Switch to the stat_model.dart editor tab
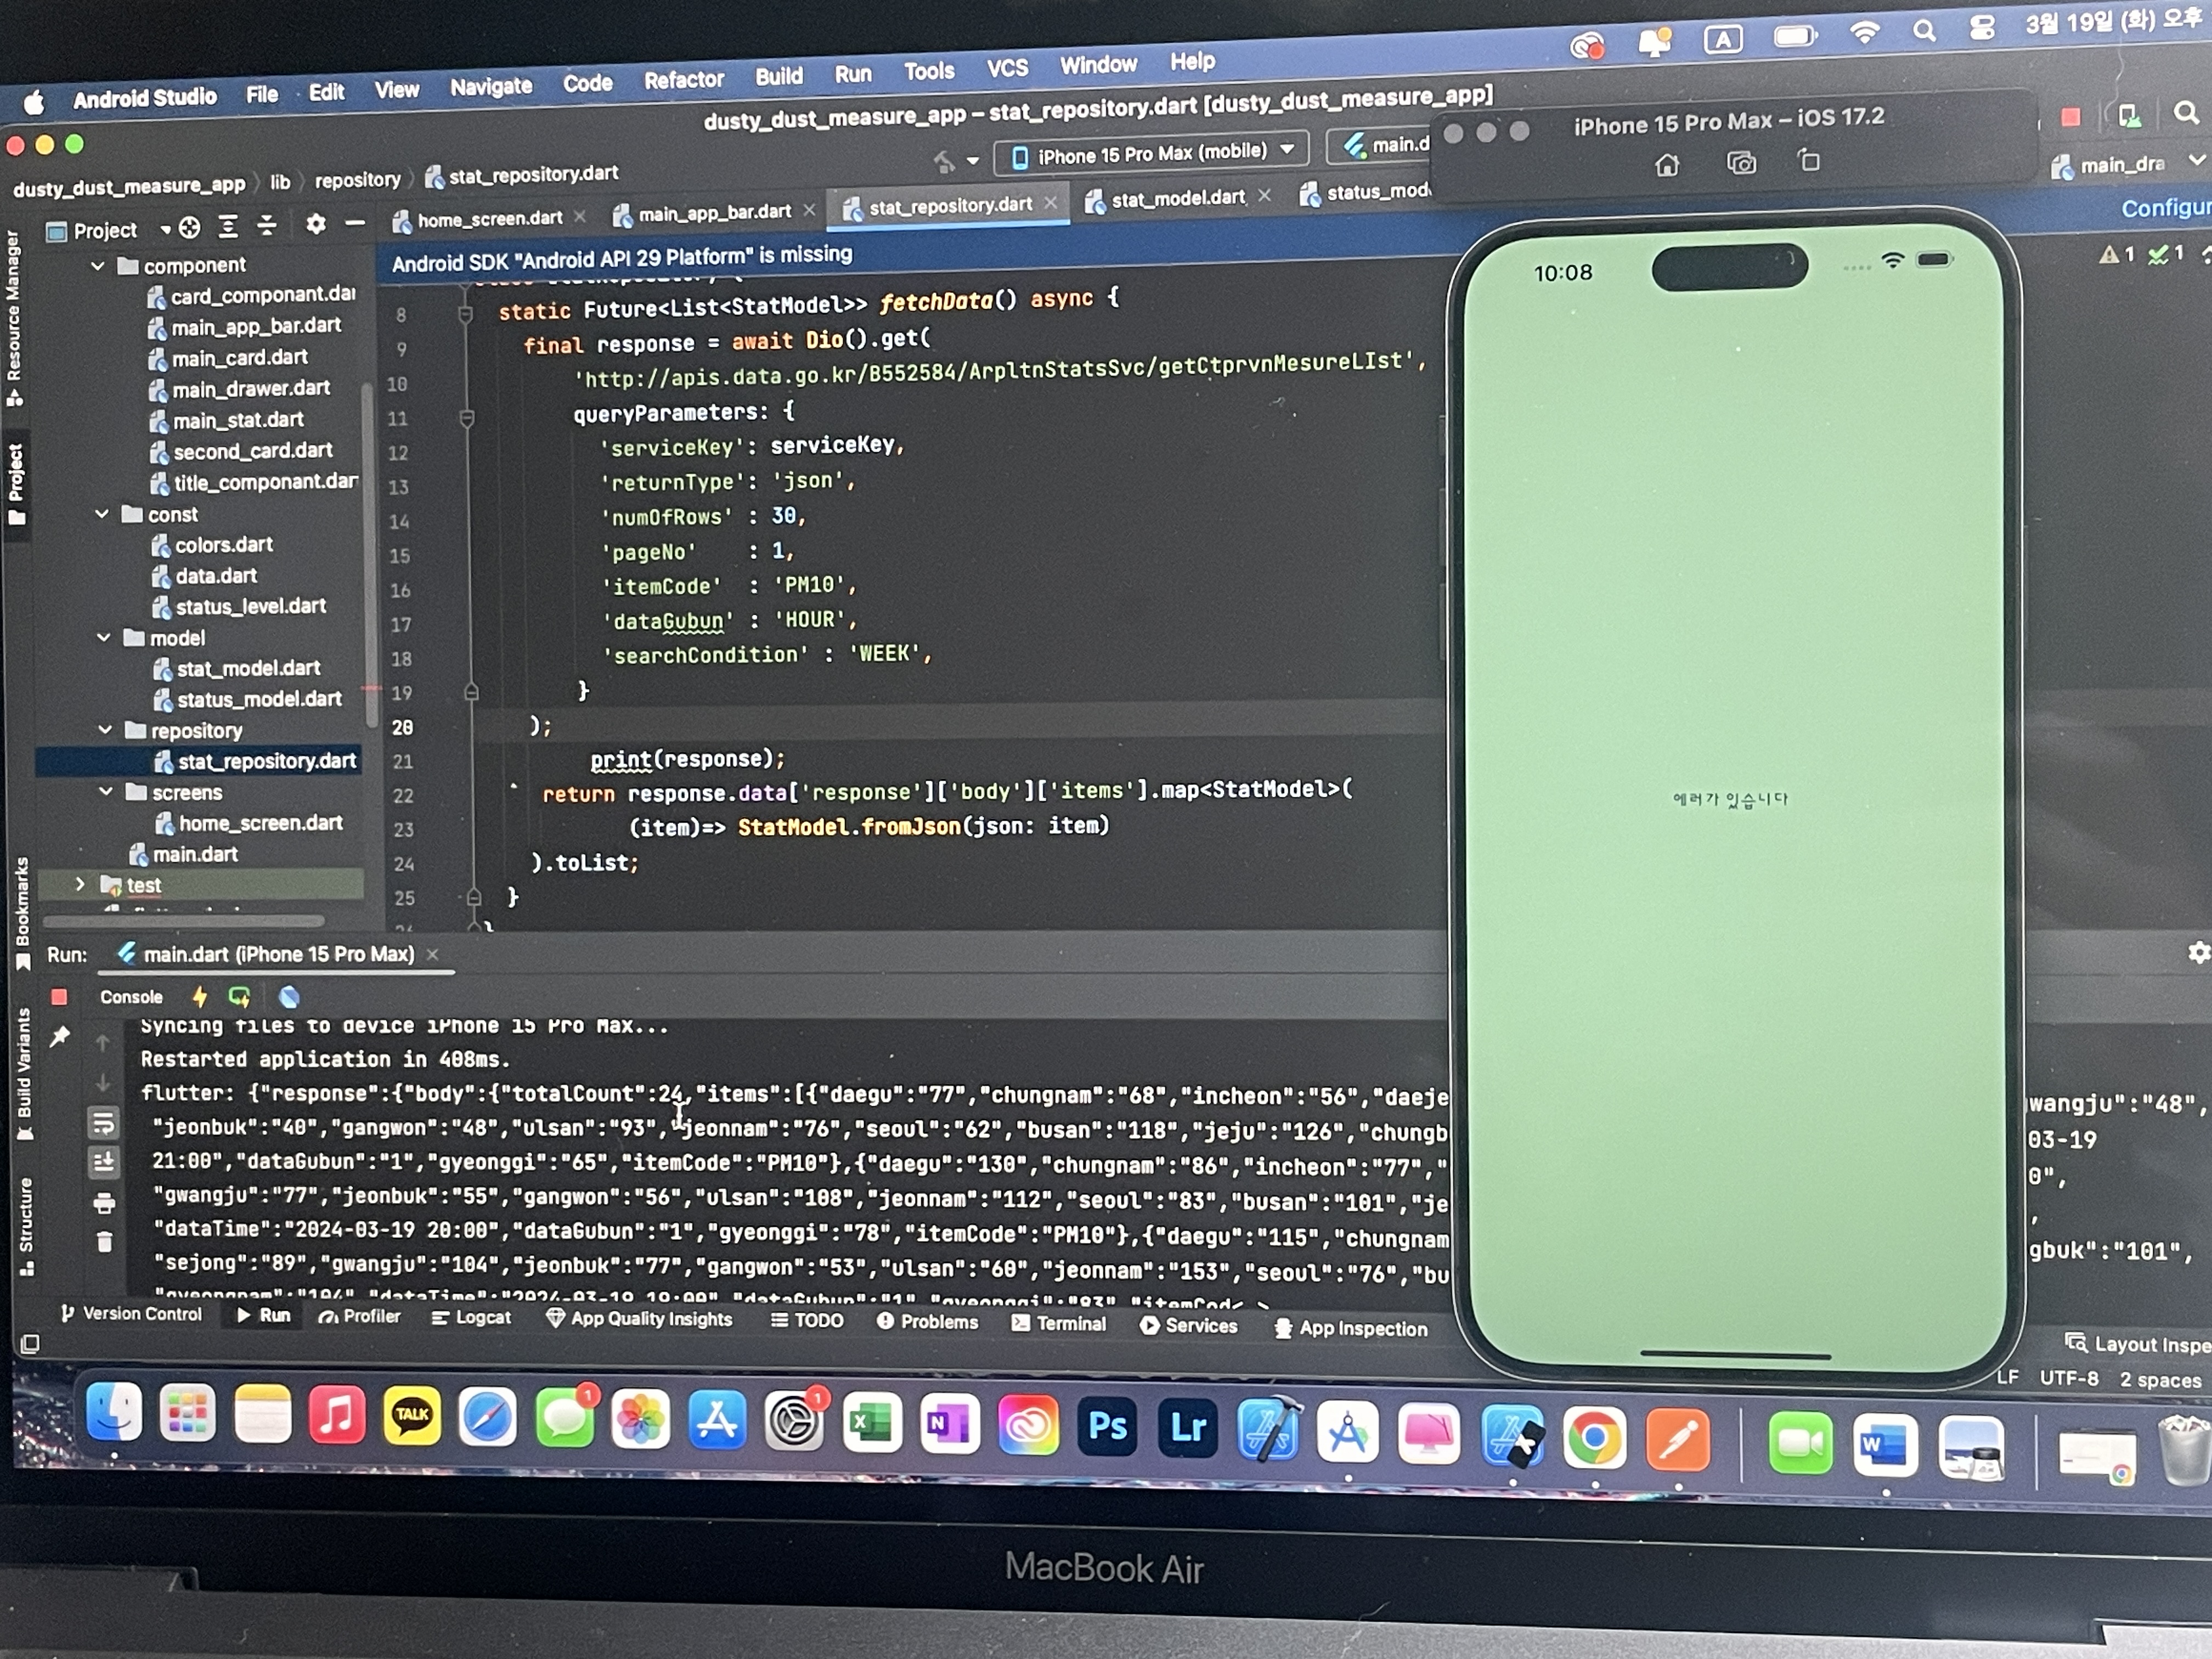Viewport: 2212px width, 1659px height. (x=1178, y=198)
